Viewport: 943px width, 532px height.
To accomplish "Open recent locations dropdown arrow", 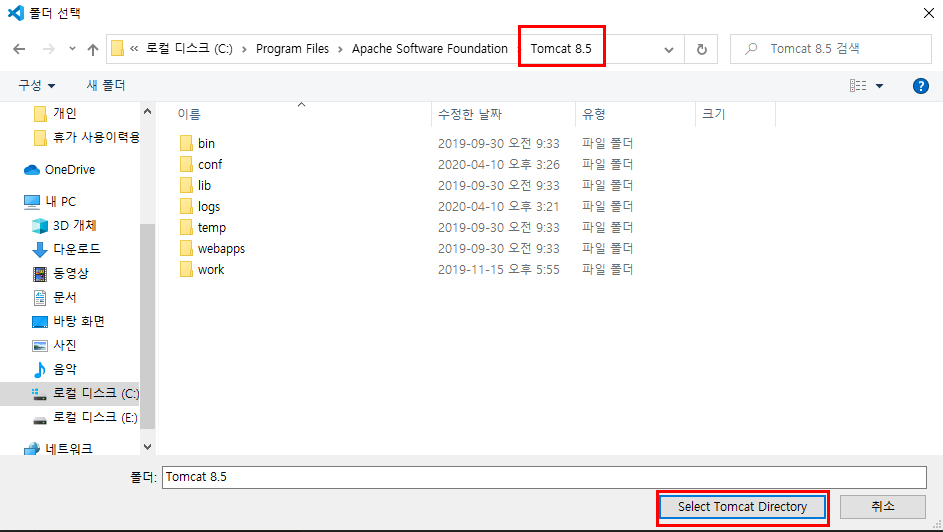I will (72, 49).
